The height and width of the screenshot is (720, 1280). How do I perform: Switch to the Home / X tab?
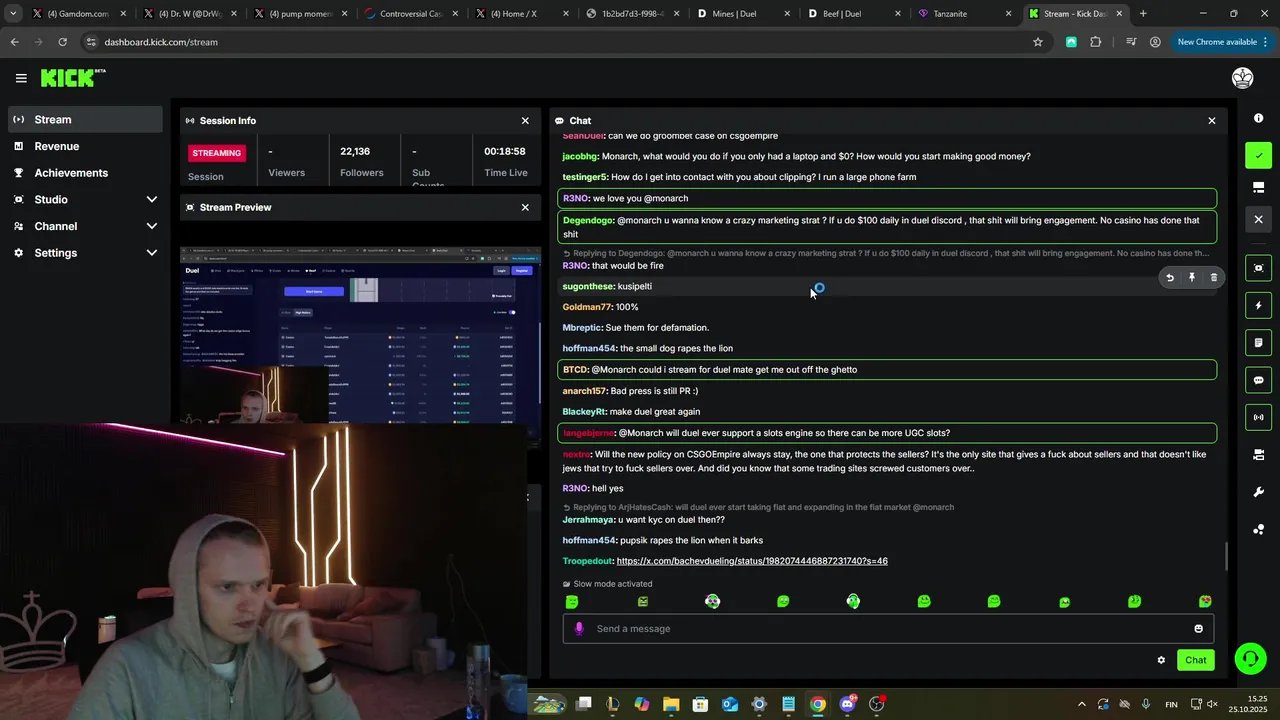pyautogui.click(x=522, y=14)
